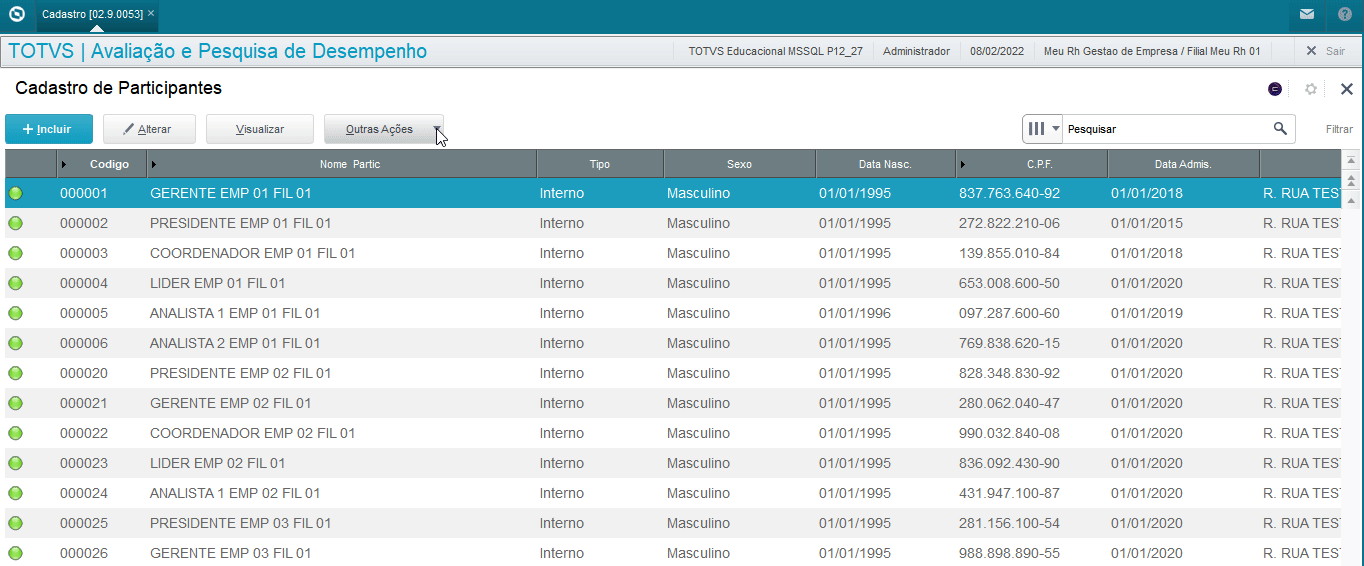Click admission date 01/01/2019 cell

pos(1147,313)
